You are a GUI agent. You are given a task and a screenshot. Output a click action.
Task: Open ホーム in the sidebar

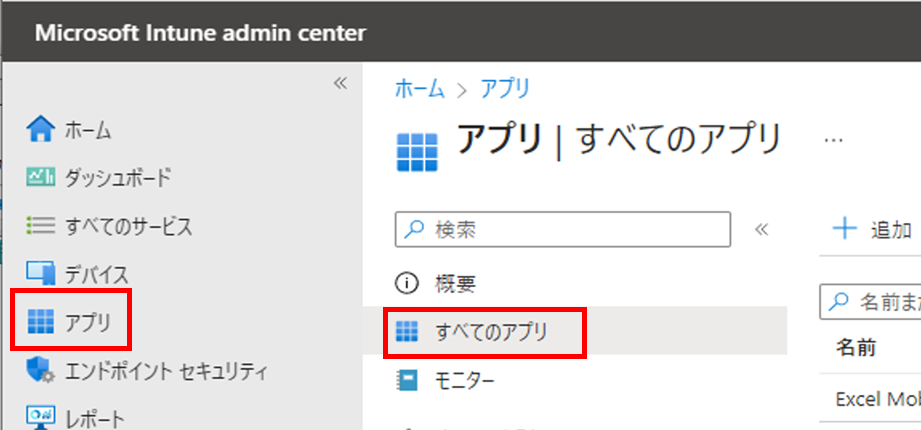tap(88, 130)
